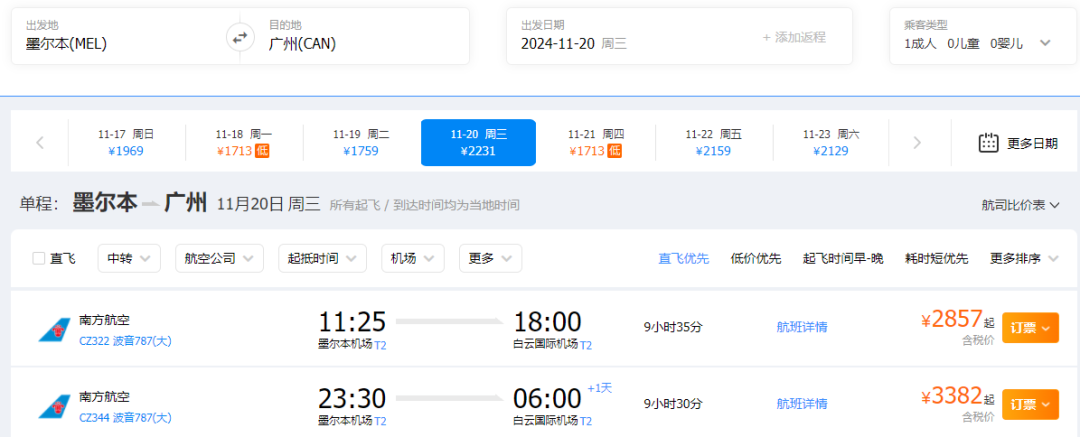Click the low price tag on 11-18

pyautogui.click(x=262, y=151)
